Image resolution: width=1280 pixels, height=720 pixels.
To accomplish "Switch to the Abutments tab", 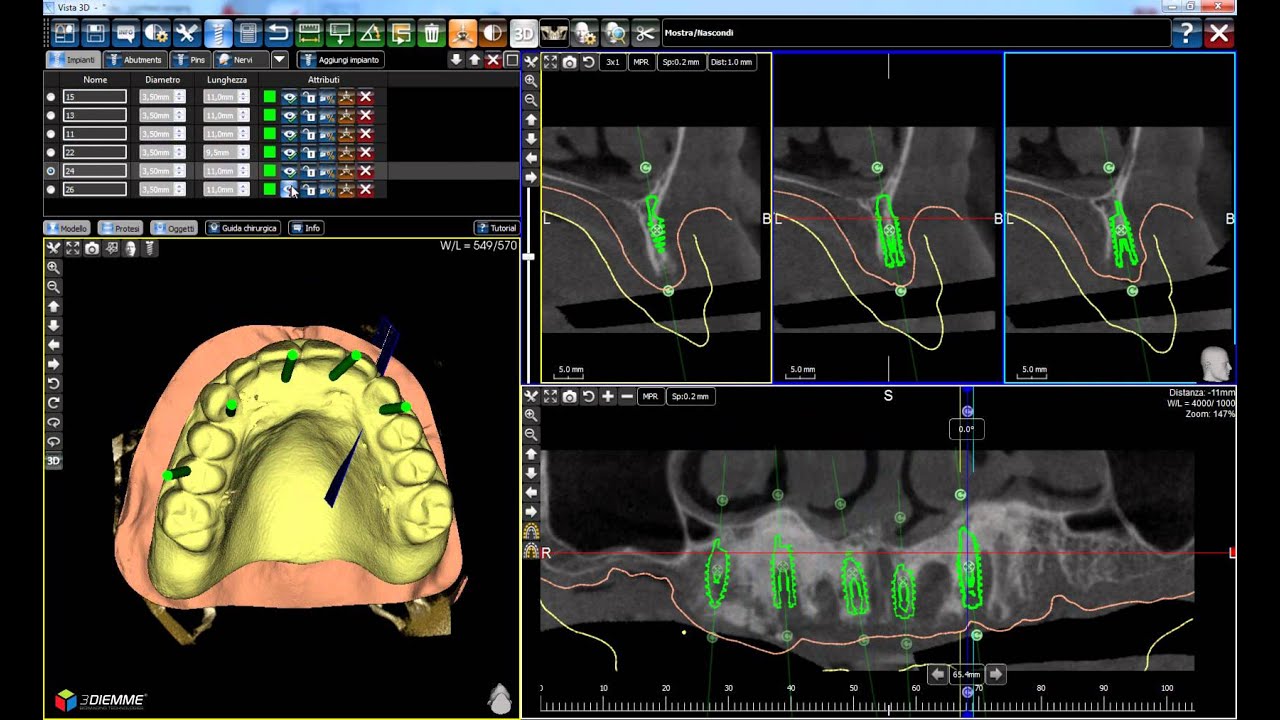I will click(135, 60).
